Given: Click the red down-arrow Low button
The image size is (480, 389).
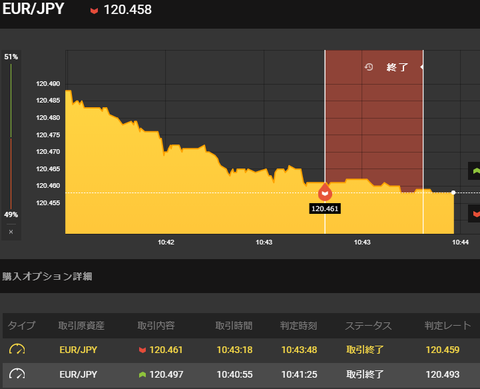Looking at the screenshot, I should click(475, 214).
